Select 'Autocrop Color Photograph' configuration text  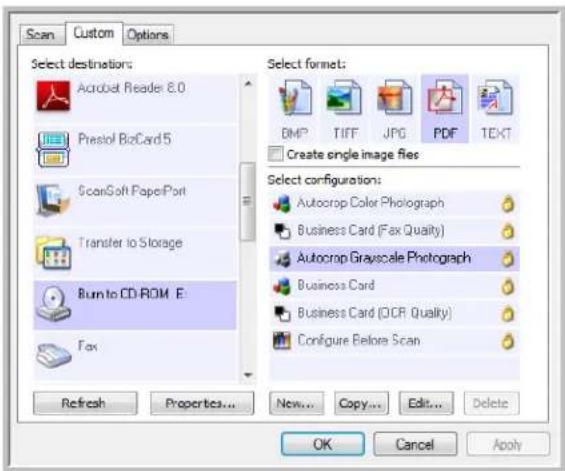click(x=370, y=203)
